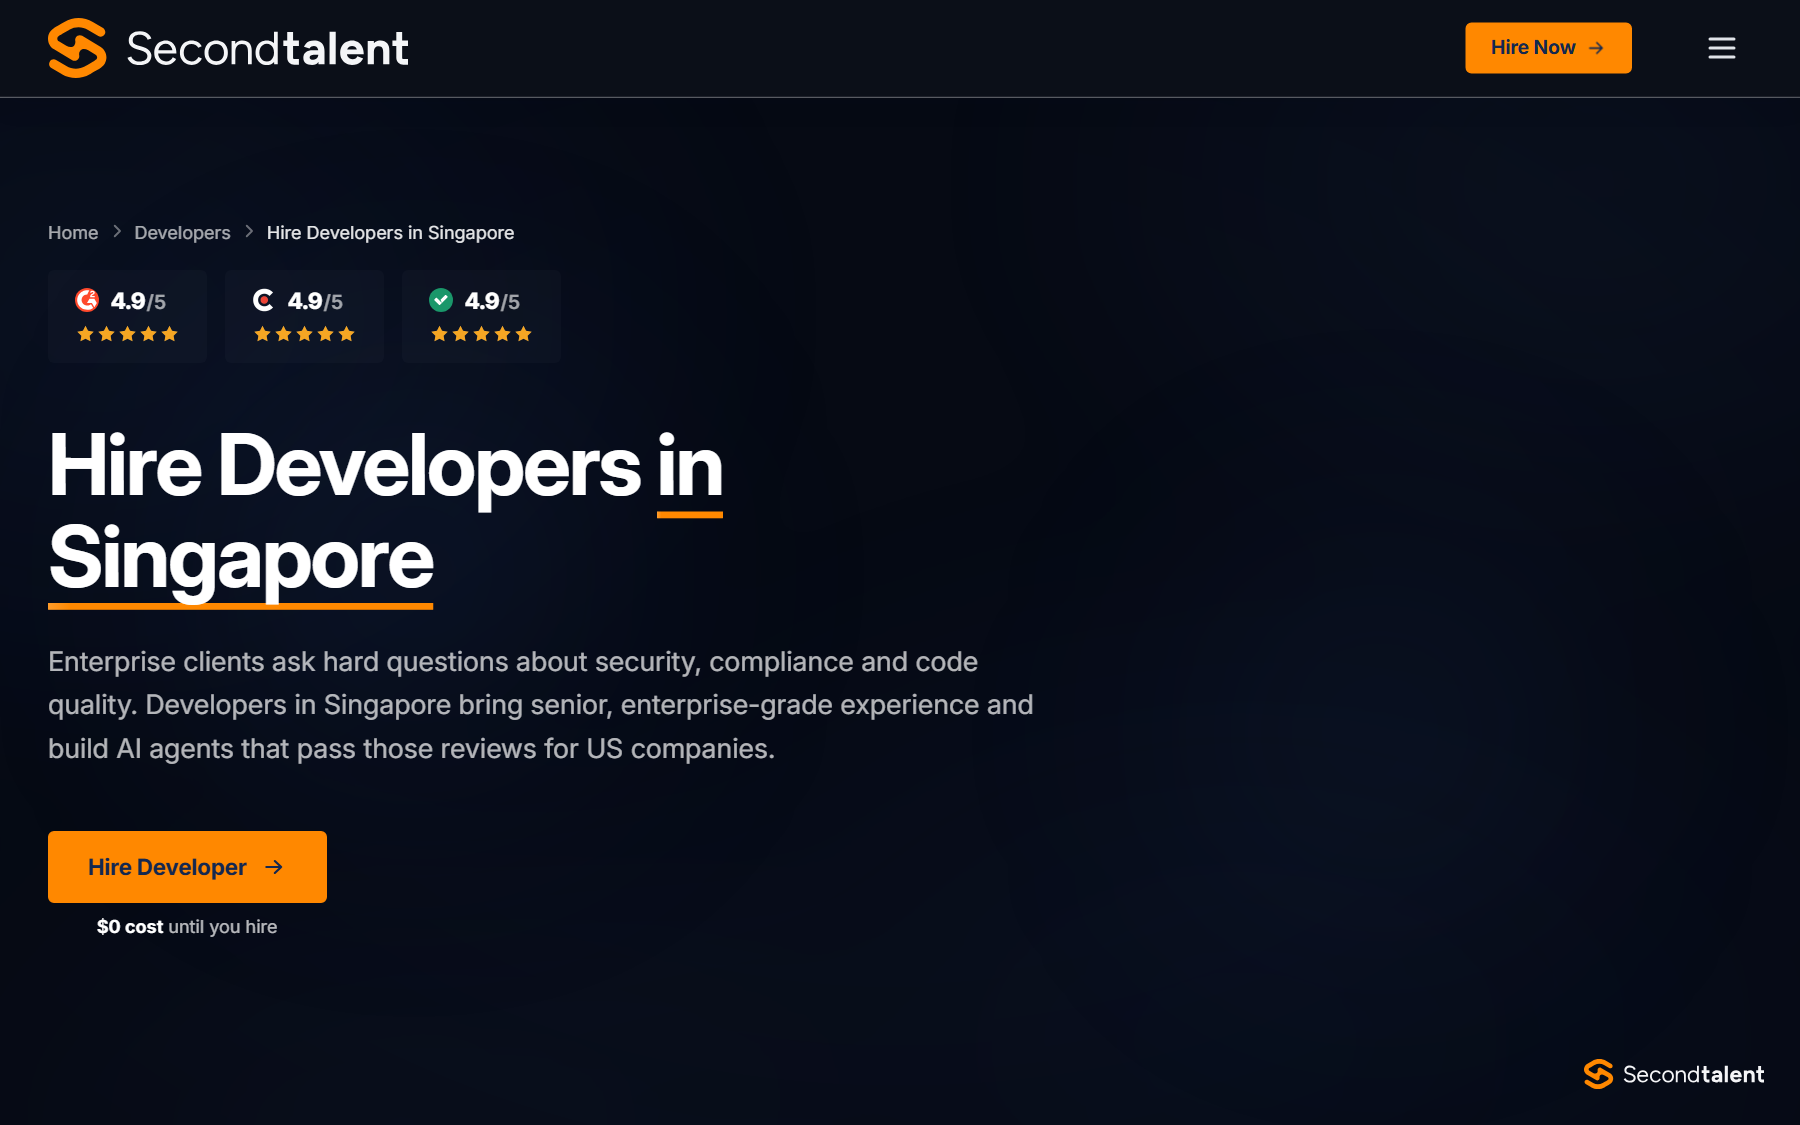Click the green checkmark rating icon
Viewport: 1800px width, 1125px height.
(441, 300)
